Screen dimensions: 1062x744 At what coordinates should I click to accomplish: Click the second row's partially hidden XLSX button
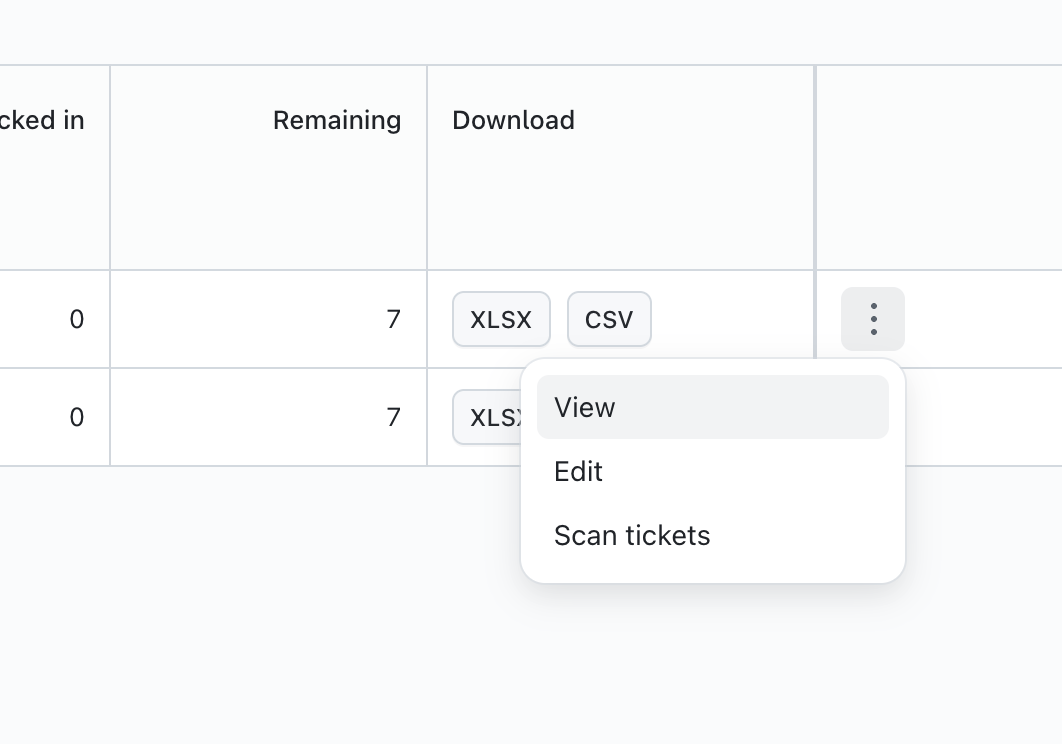[x=486, y=417]
